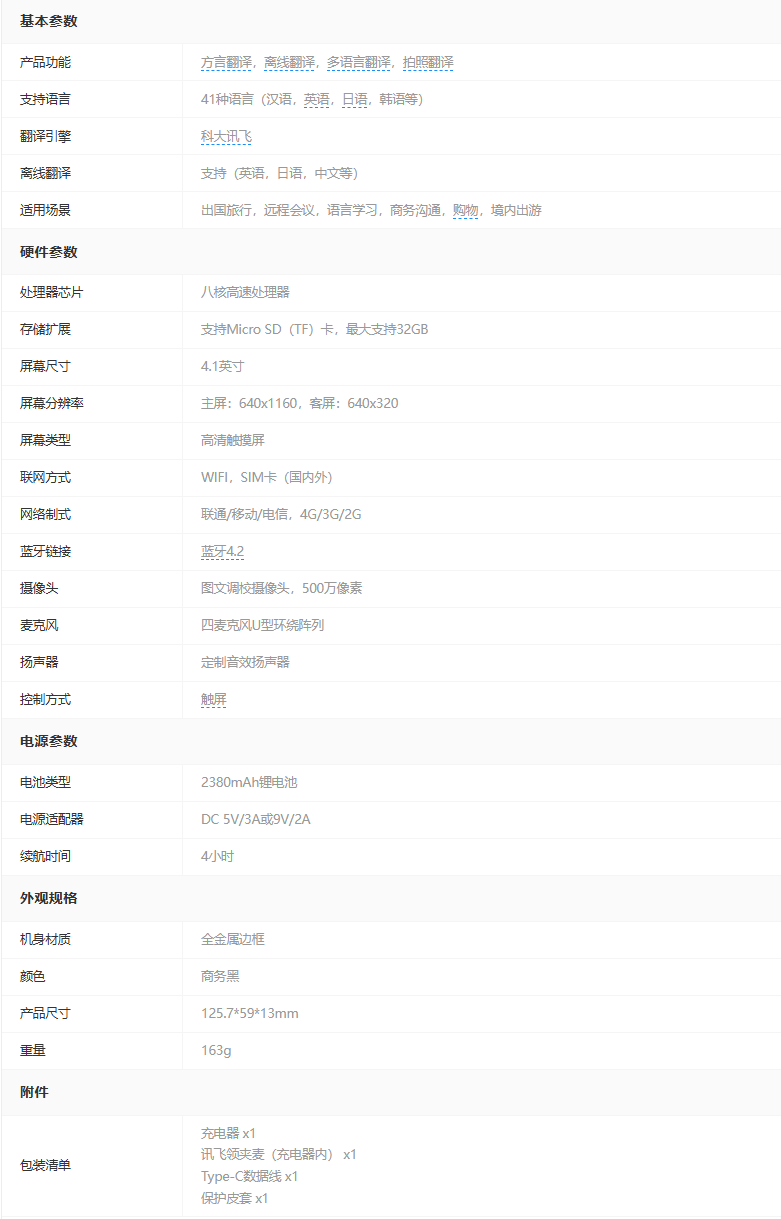Open the 科大讯飞 translation engine link
The width and height of the screenshot is (781, 1219).
click(x=226, y=136)
